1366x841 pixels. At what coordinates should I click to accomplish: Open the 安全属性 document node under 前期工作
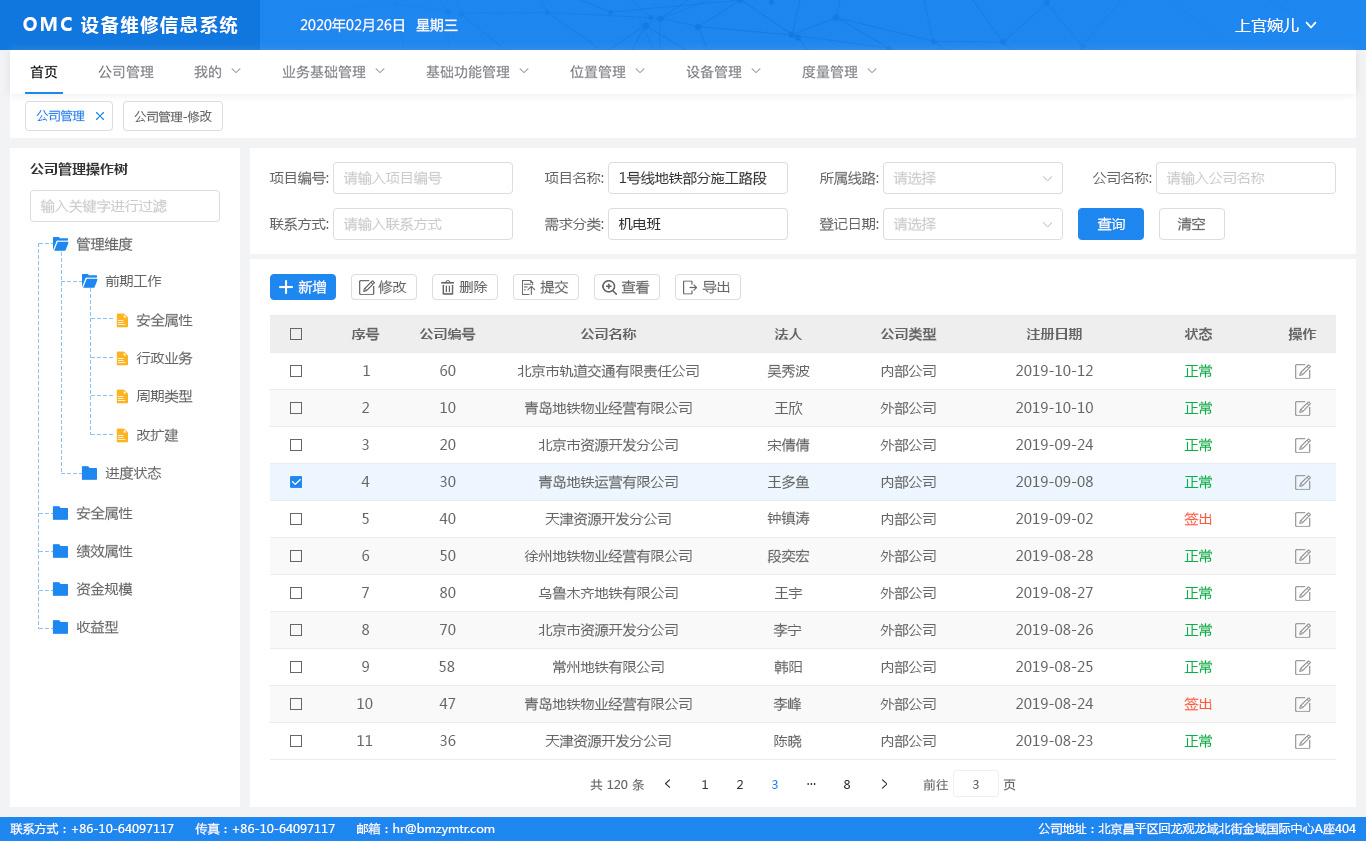[154, 321]
